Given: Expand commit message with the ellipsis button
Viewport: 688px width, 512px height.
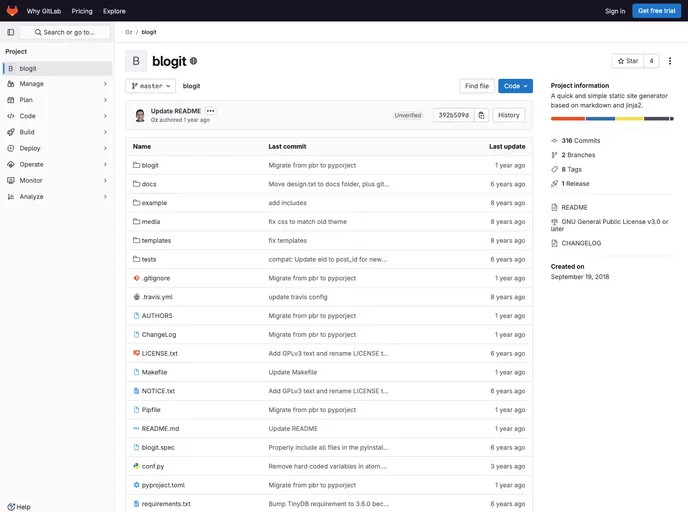Looking at the screenshot, I should pos(210,111).
